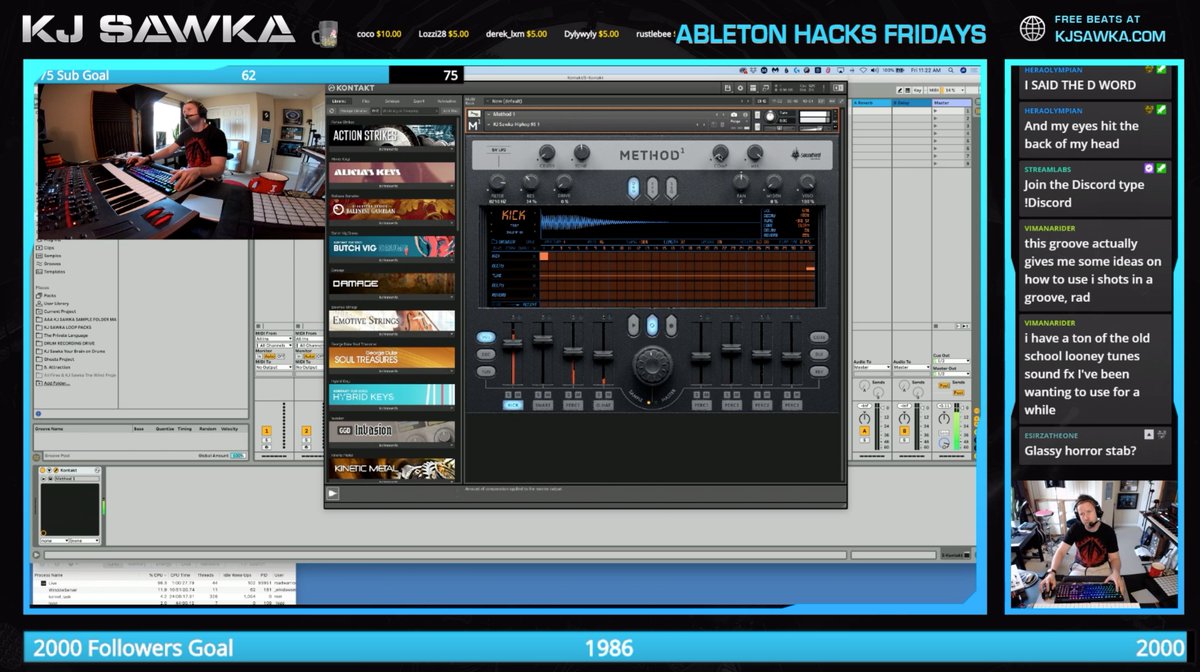Open Alicia's Keys library banner
The height and width of the screenshot is (672, 1200).
pos(392,173)
